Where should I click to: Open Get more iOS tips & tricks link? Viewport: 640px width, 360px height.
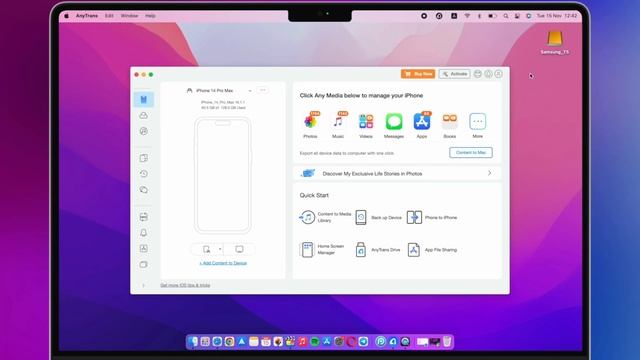coord(185,285)
